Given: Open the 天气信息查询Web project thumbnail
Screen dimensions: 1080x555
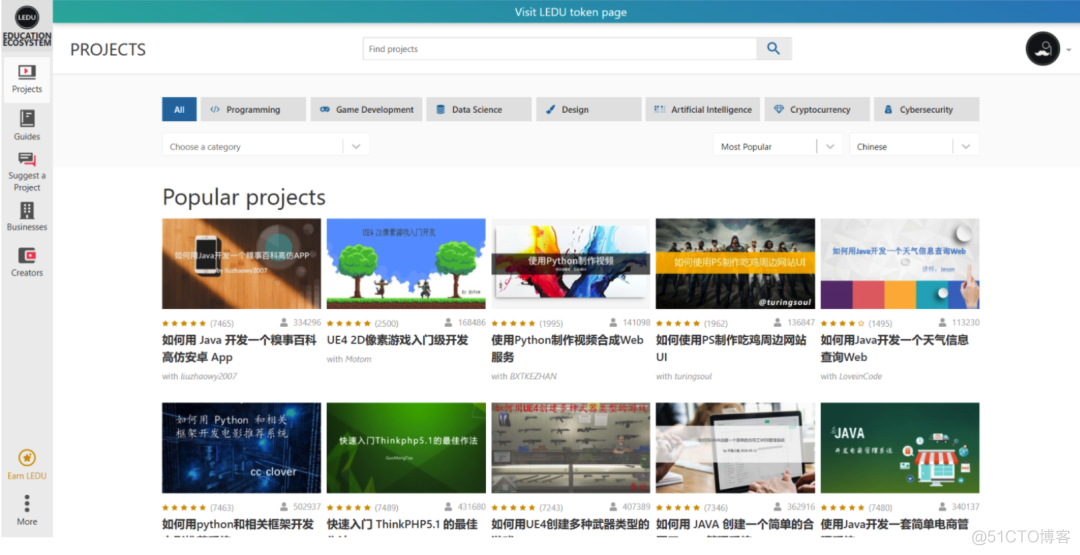Looking at the screenshot, I should coord(900,264).
